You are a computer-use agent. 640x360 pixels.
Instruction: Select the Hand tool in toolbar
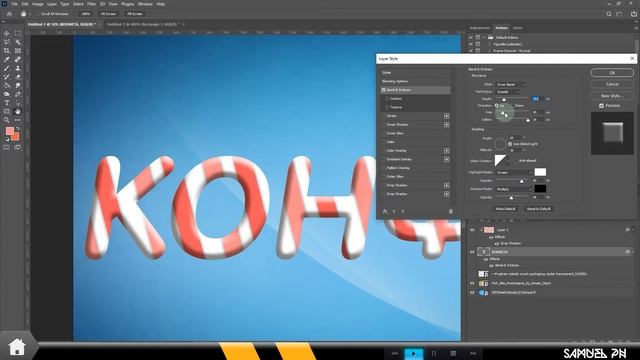[18, 111]
